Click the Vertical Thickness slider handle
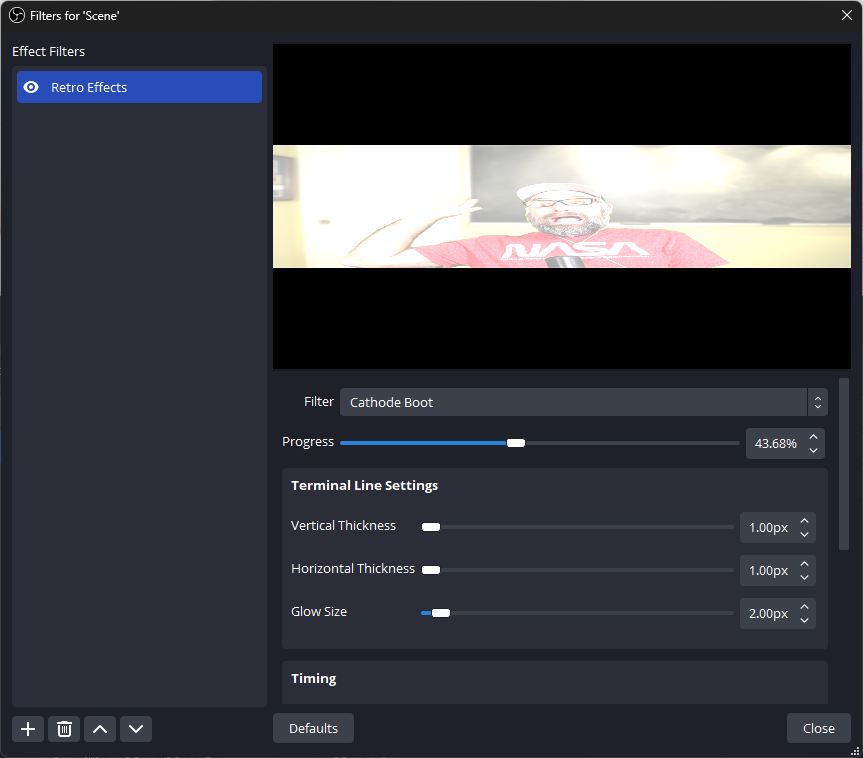 431,527
